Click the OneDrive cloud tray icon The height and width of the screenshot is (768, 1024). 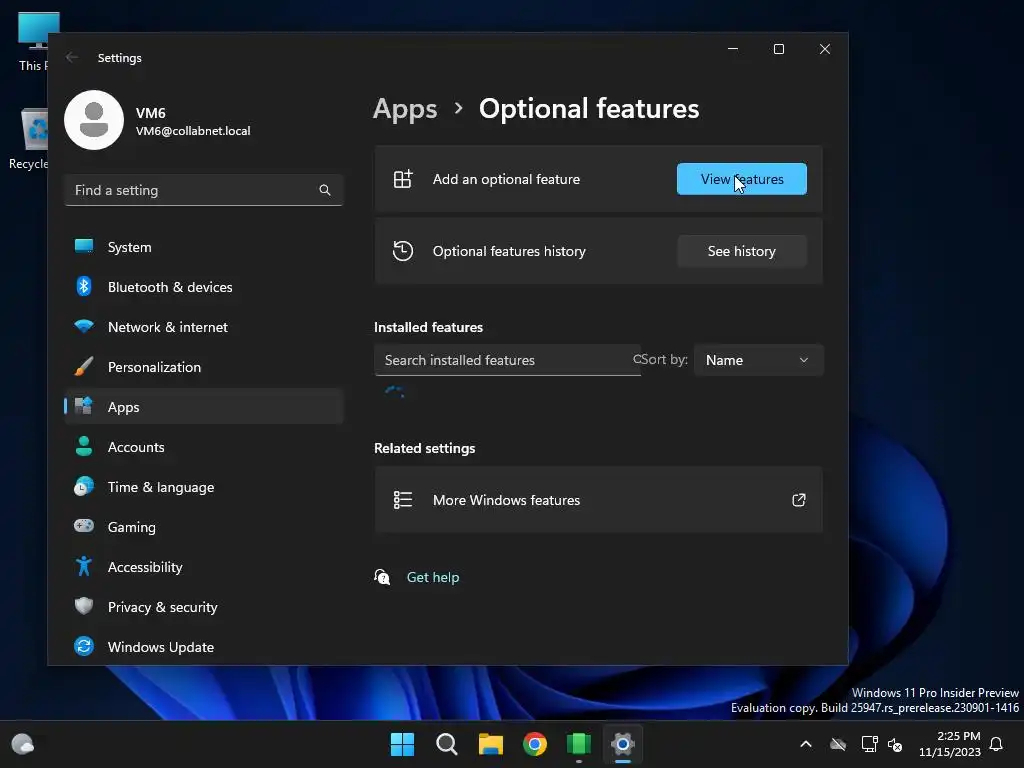(838, 744)
